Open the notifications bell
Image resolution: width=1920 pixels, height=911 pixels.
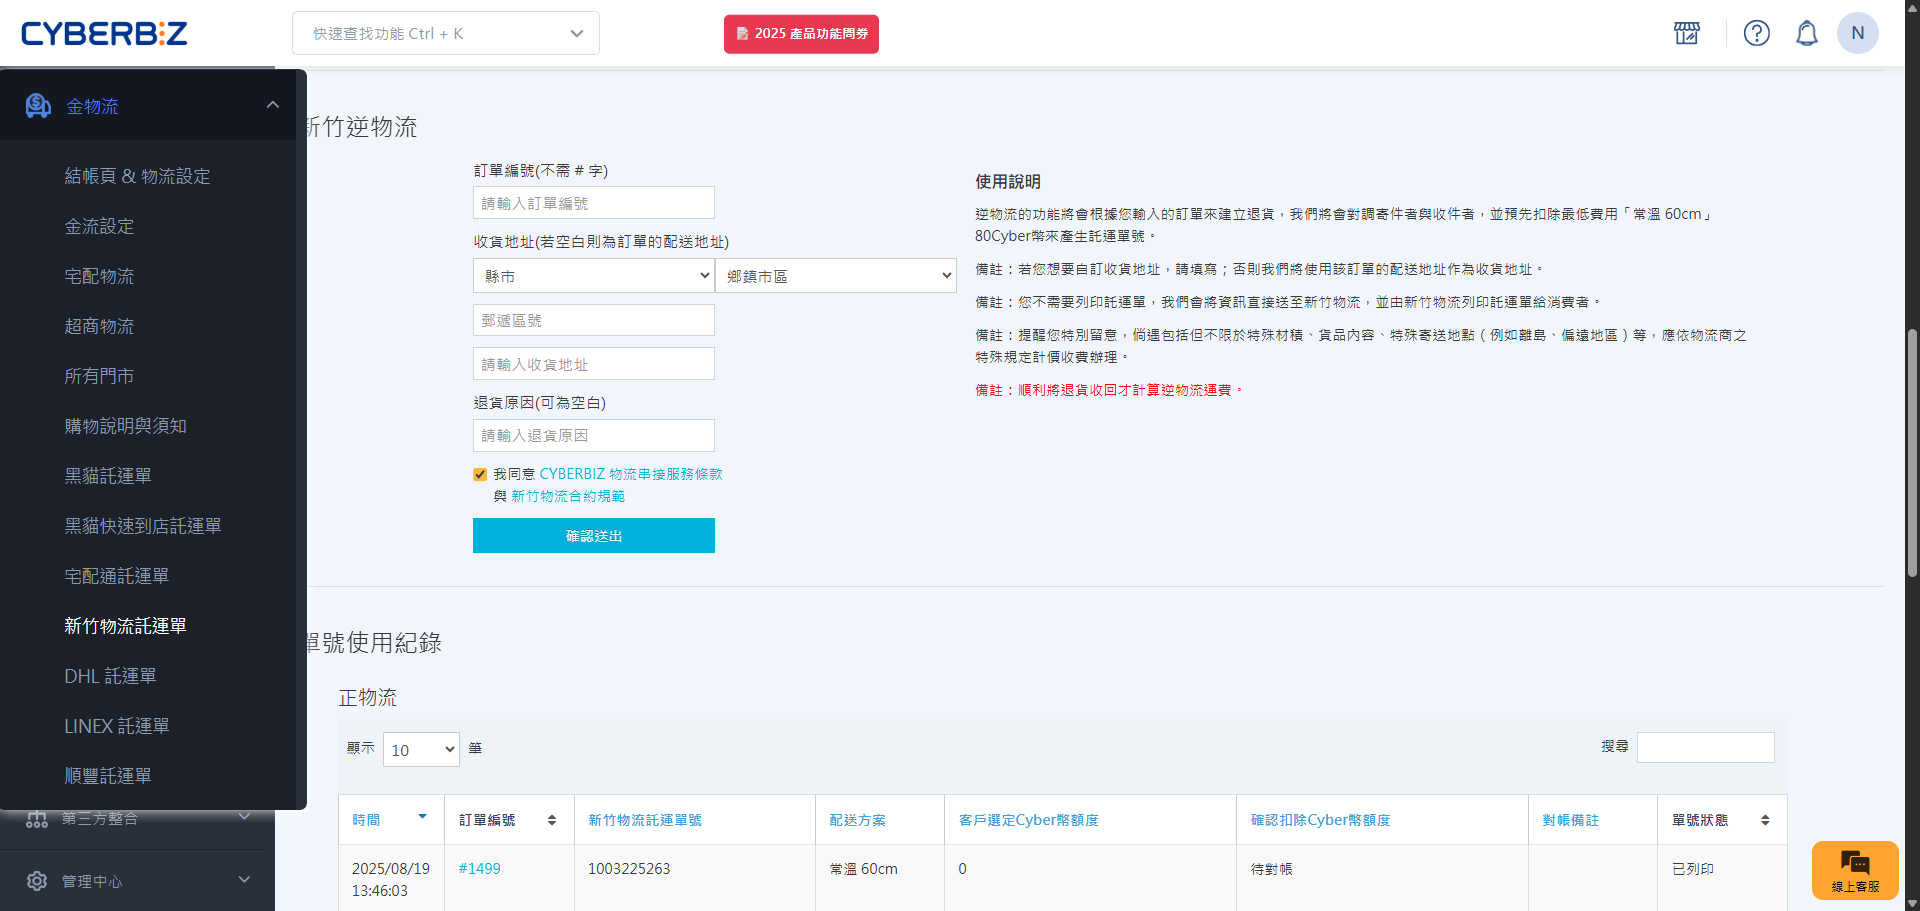tap(1806, 33)
